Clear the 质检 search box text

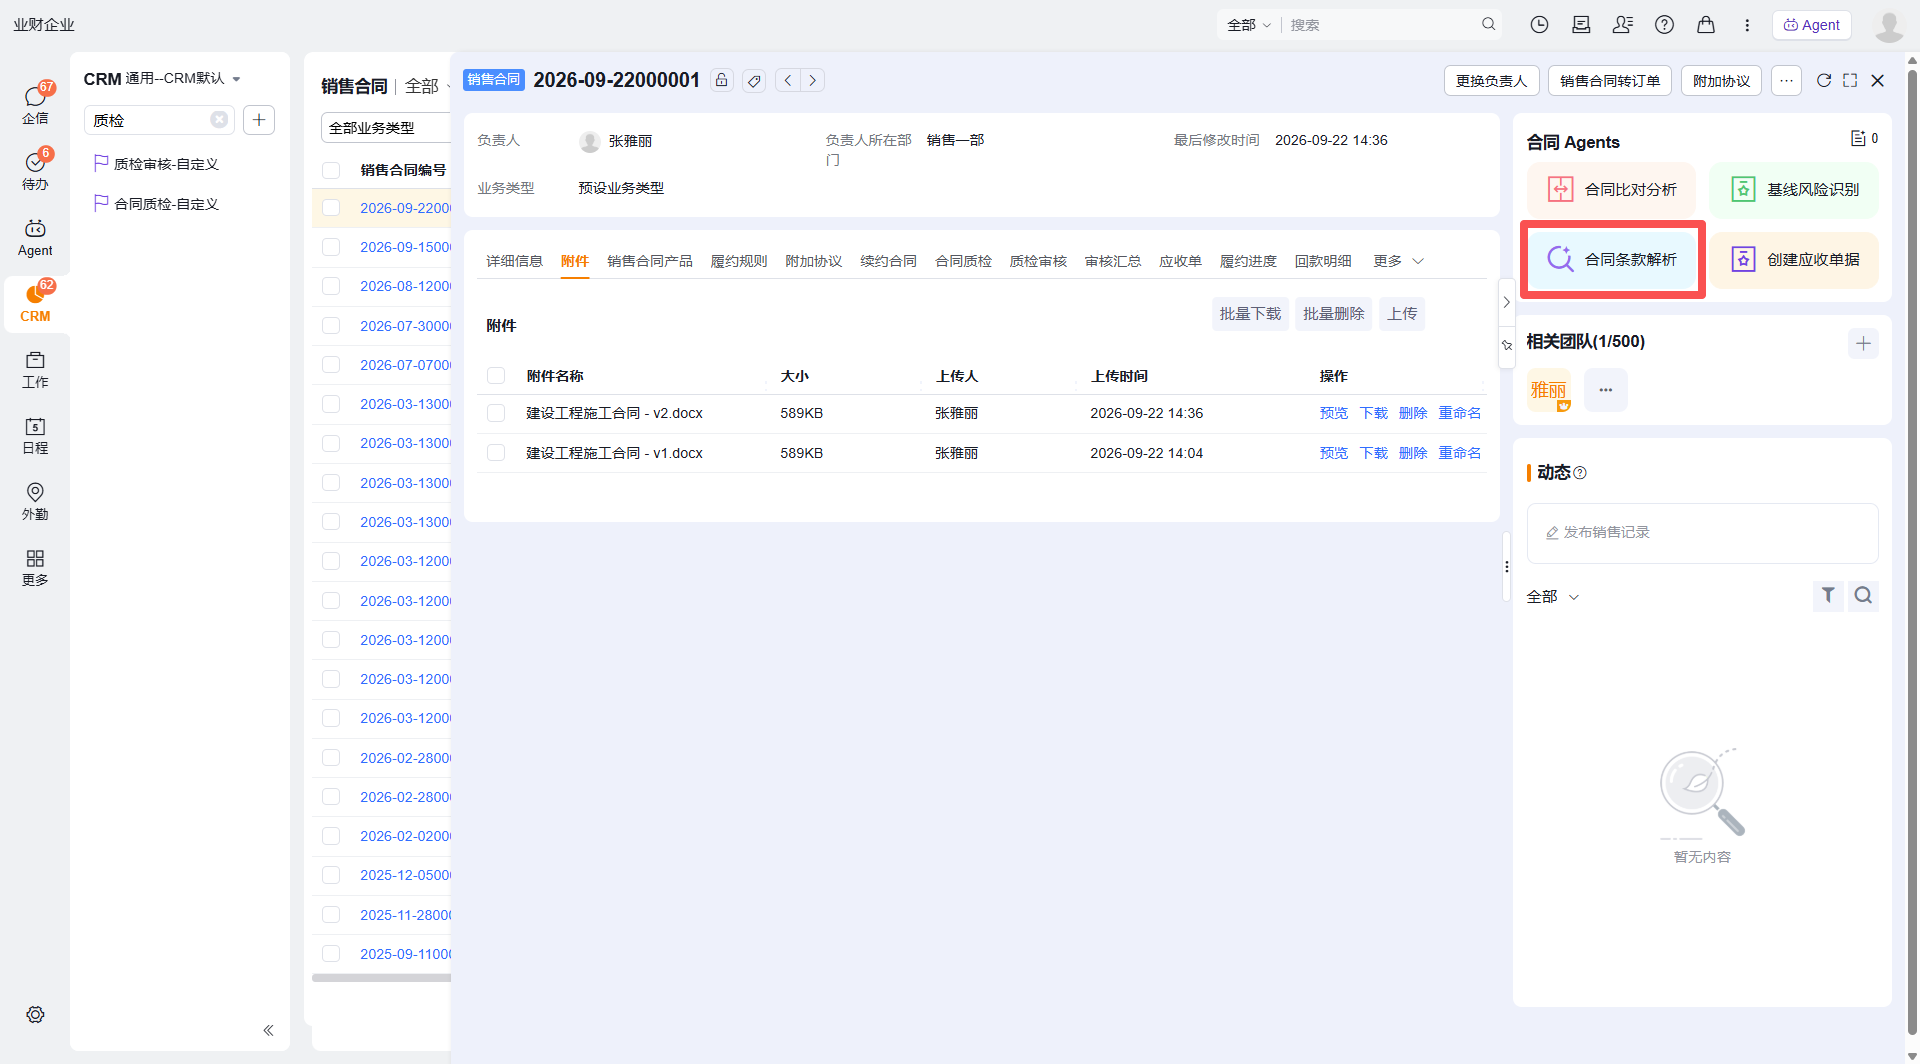pos(219,120)
